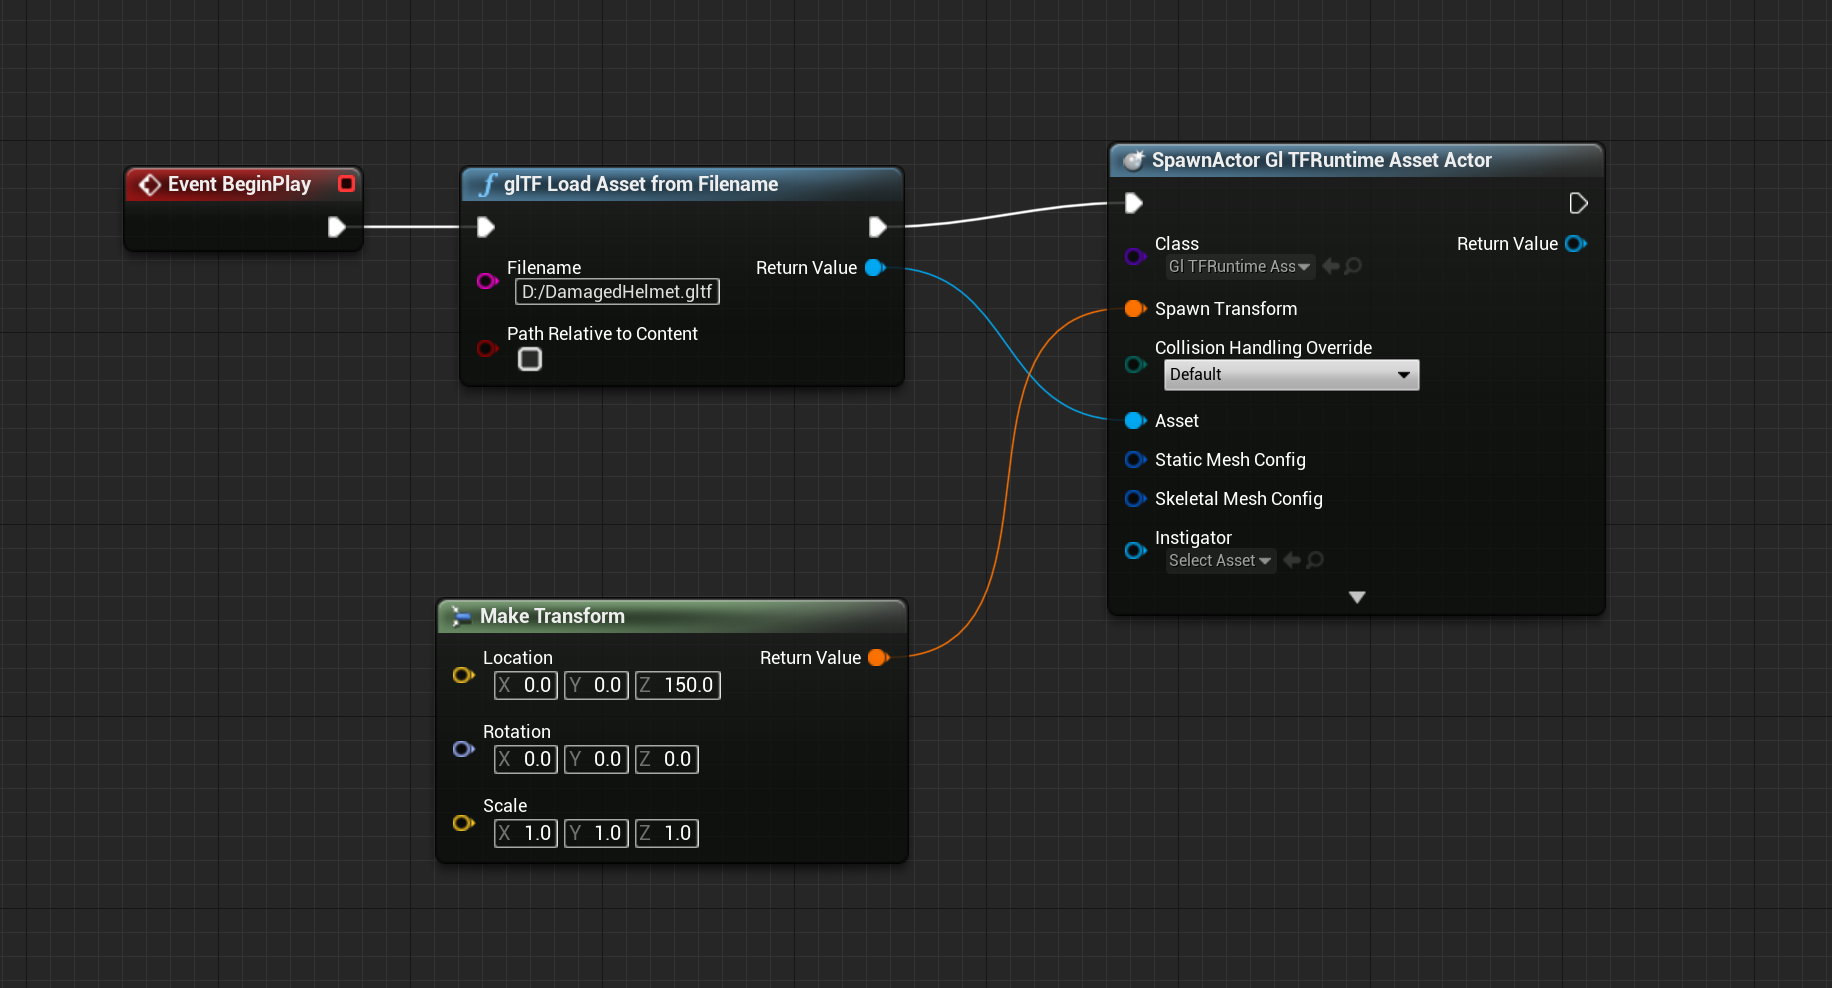Select the glTF Load Asset from Filename header
The width and height of the screenshot is (1832, 988).
point(640,184)
